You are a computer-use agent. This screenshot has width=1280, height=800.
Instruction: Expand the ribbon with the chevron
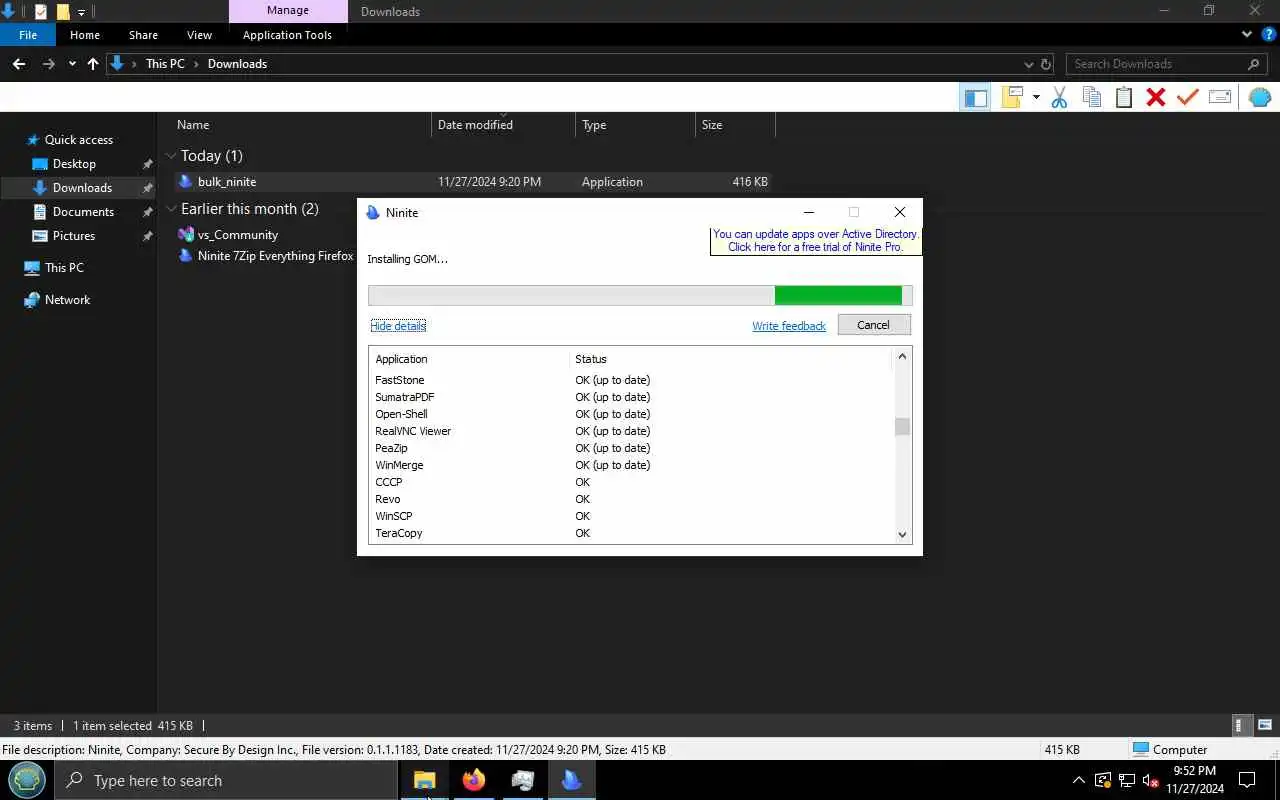[x=1247, y=34]
